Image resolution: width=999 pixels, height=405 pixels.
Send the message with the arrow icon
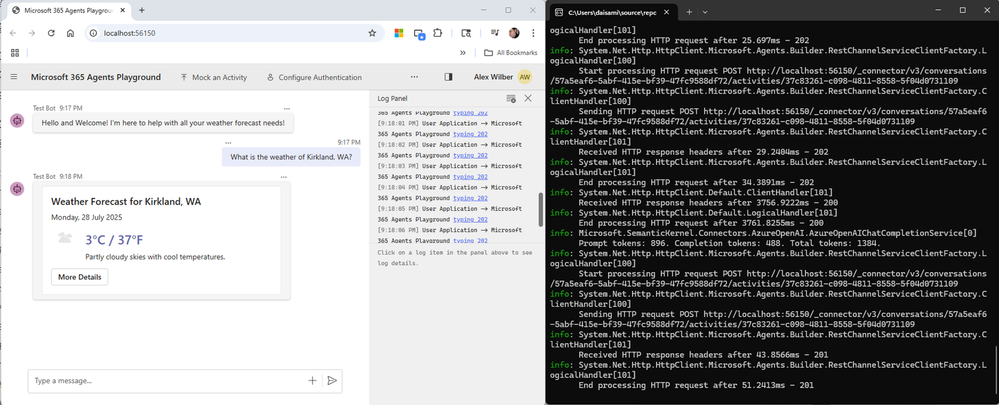click(x=332, y=380)
